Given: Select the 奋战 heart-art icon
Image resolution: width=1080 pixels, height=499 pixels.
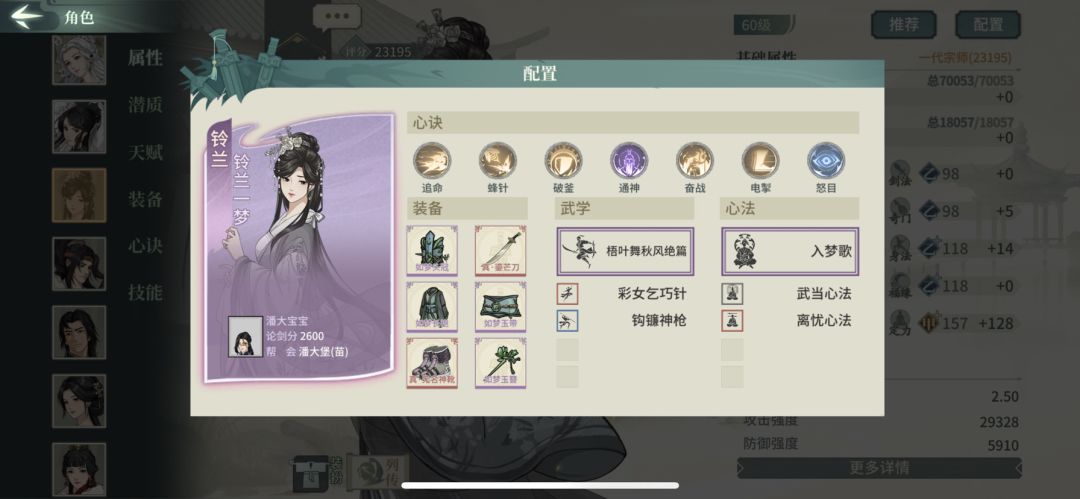Looking at the screenshot, I should click(x=694, y=161).
